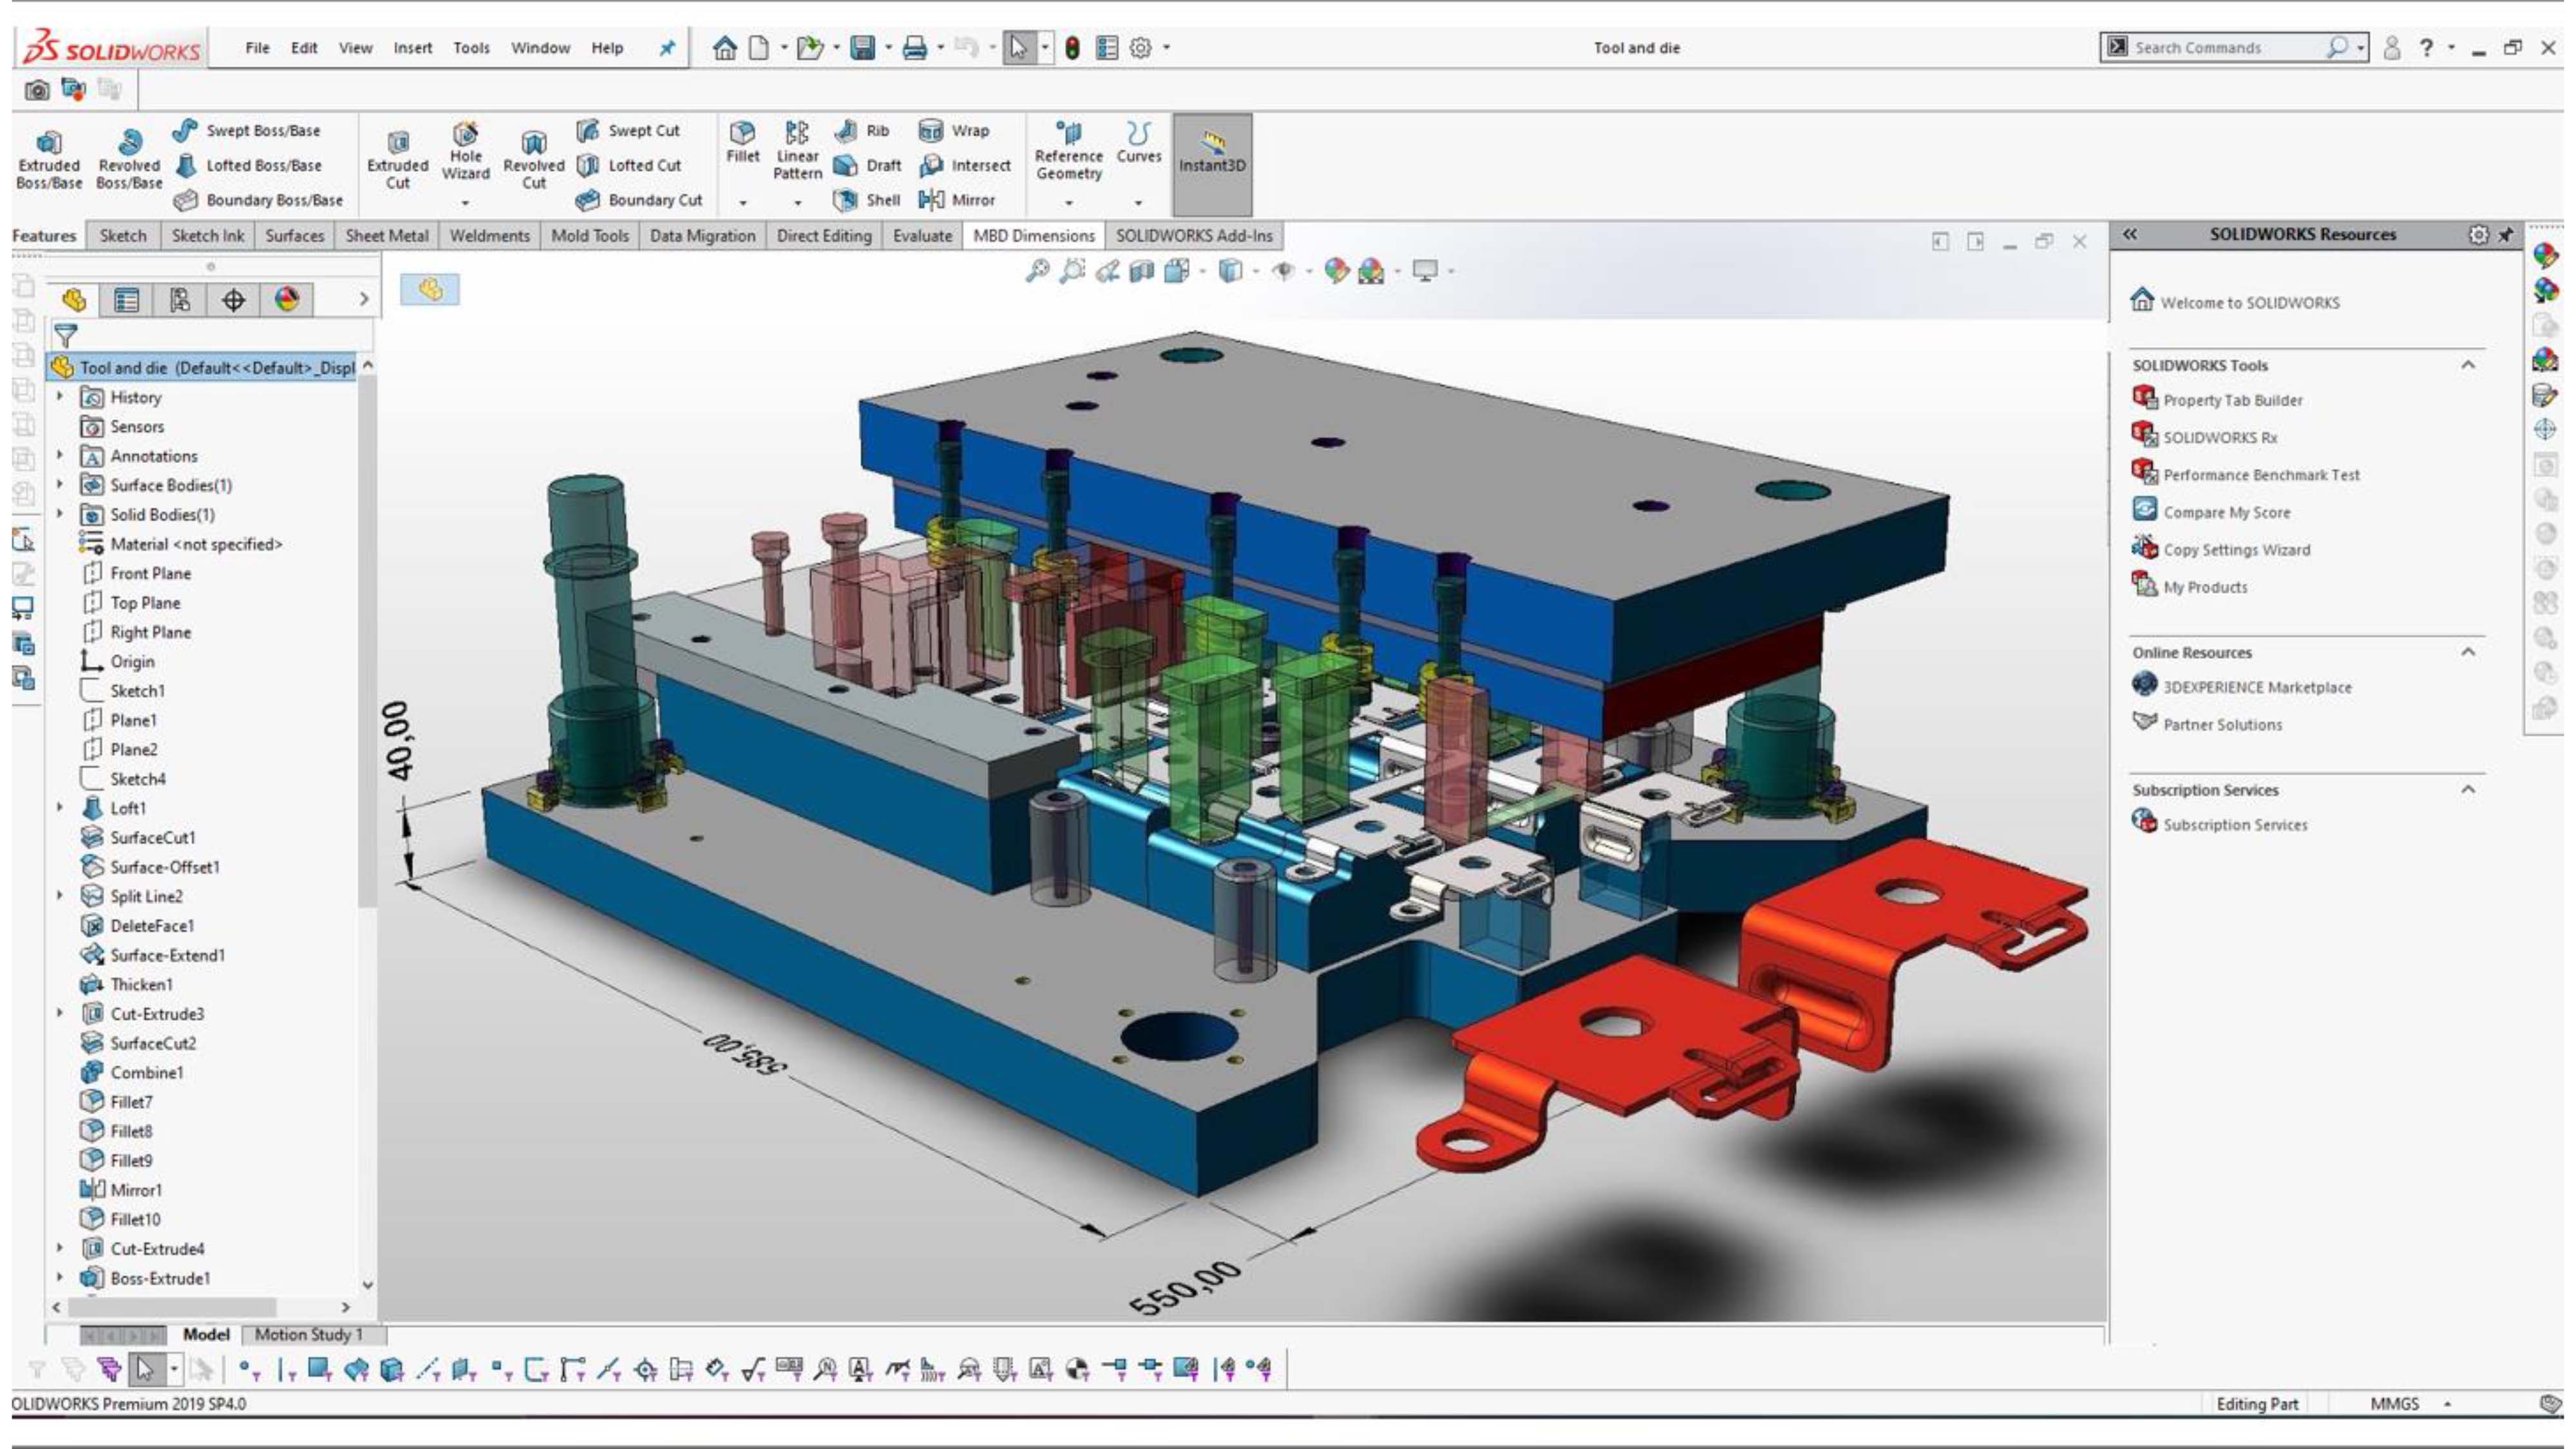Open the Curves tool

pyautogui.click(x=1138, y=142)
